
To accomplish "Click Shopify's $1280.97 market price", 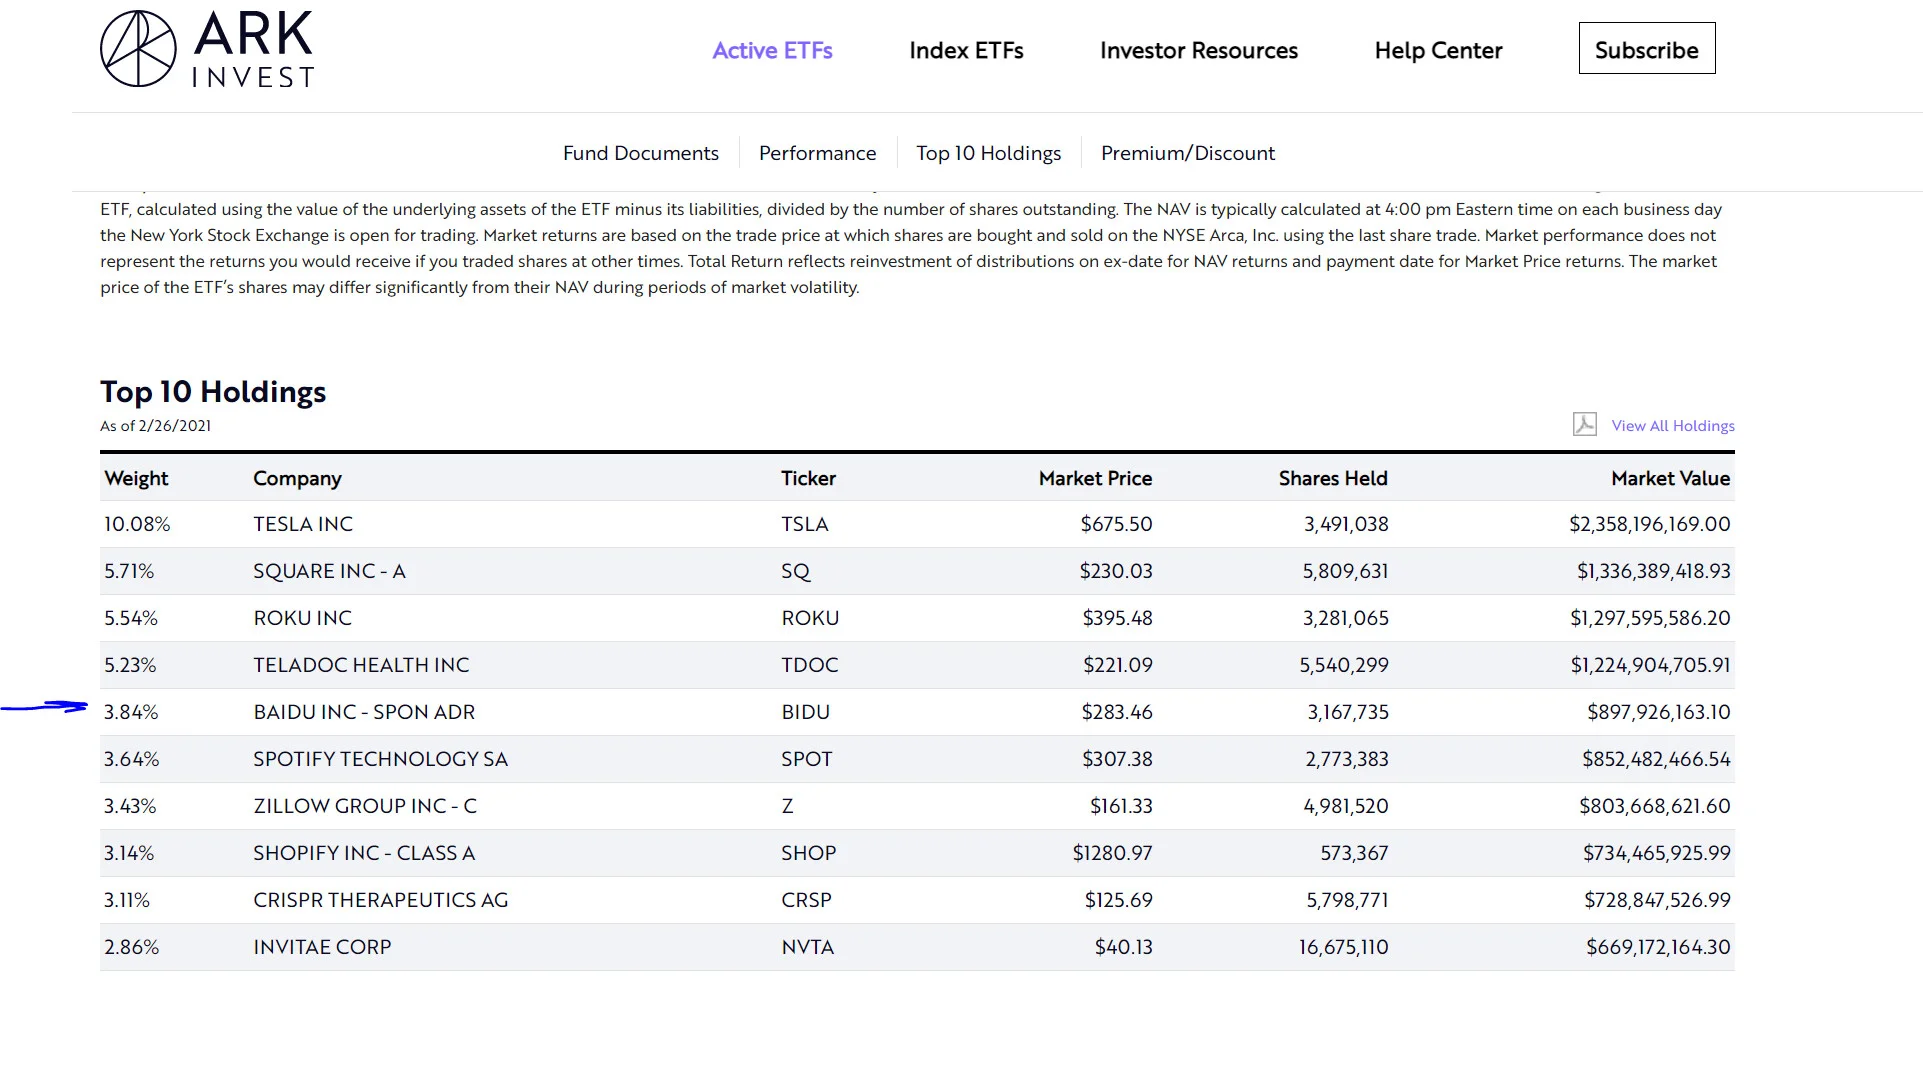I will [x=1112, y=853].
